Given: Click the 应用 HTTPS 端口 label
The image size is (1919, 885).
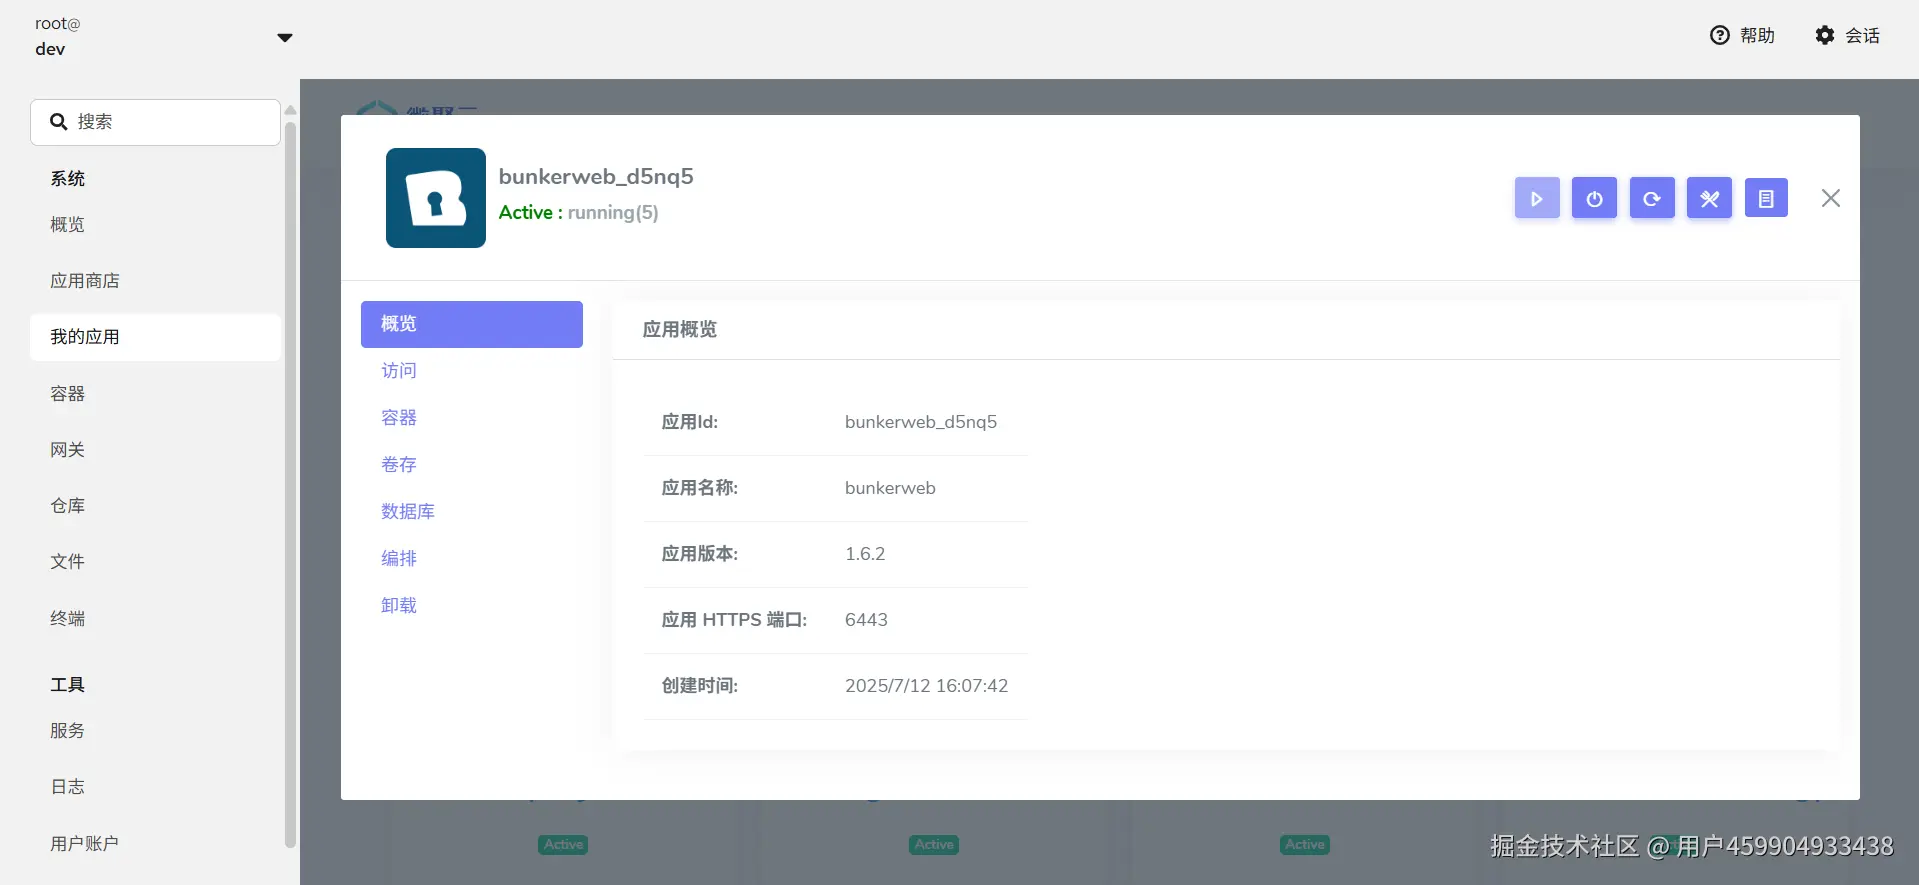Looking at the screenshot, I should 734,620.
